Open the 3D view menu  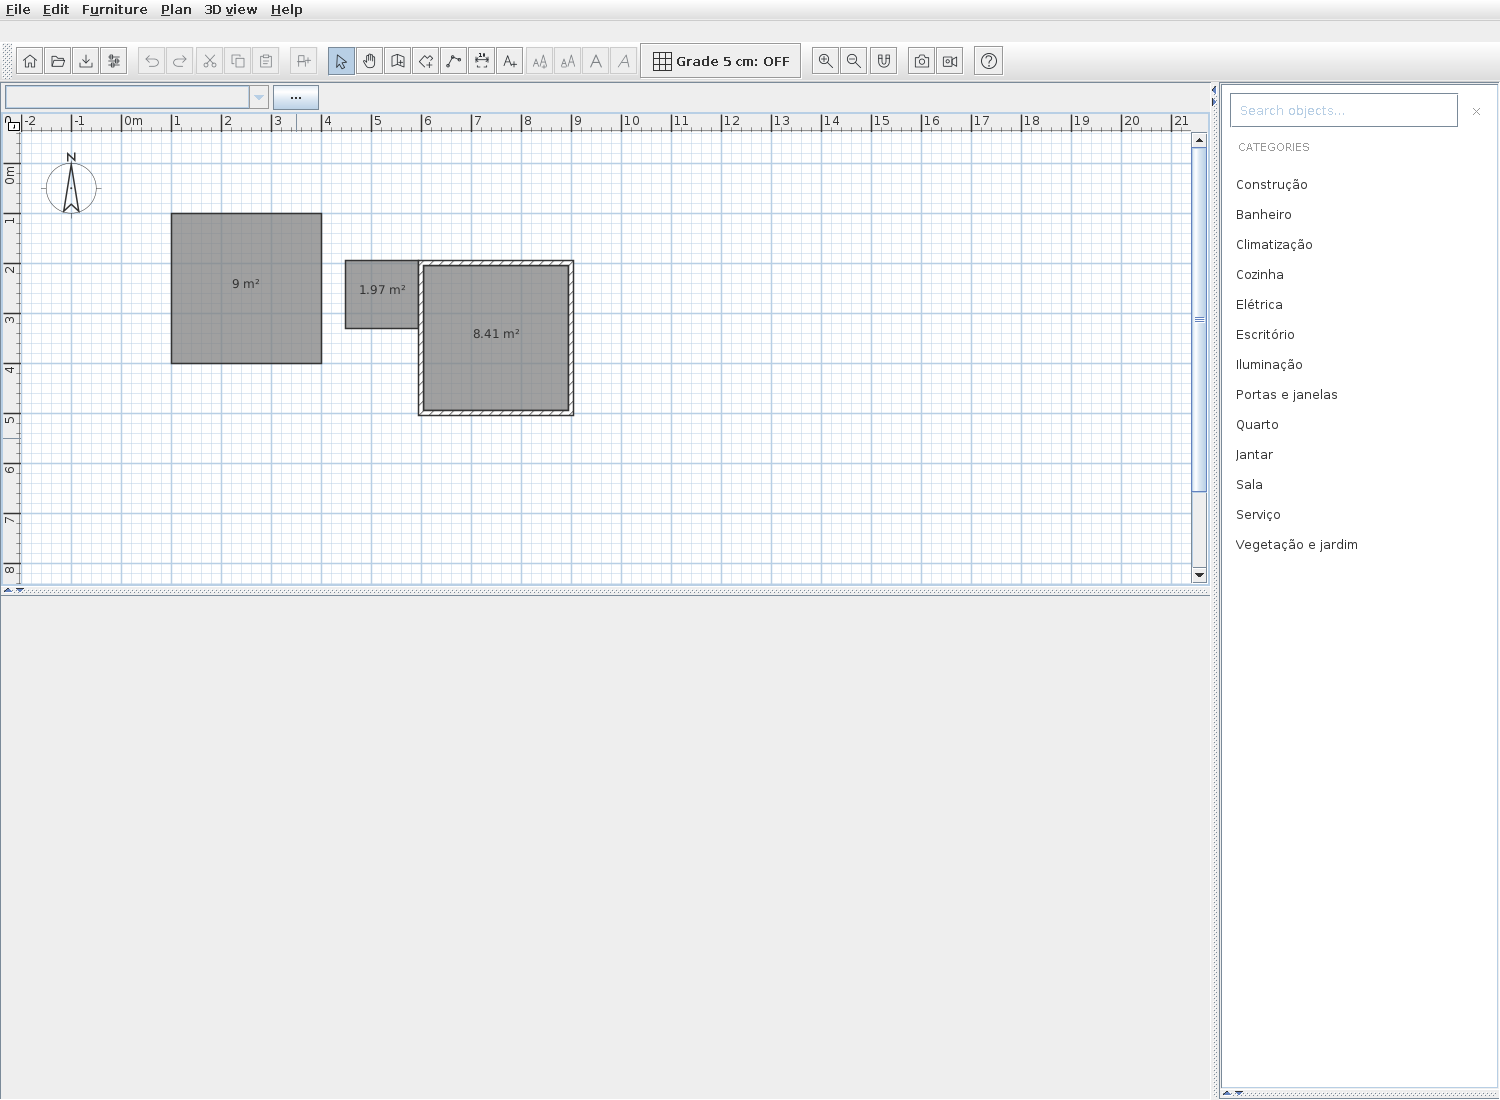[231, 9]
